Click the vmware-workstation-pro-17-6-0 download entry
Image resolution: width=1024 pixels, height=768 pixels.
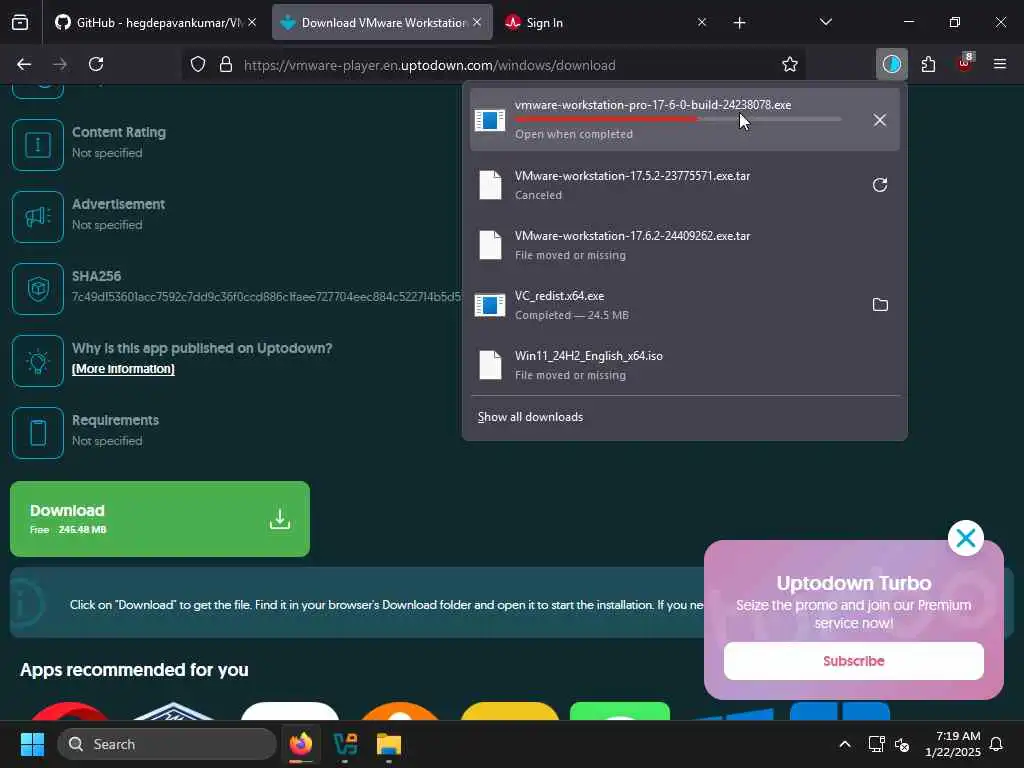pos(684,120)
